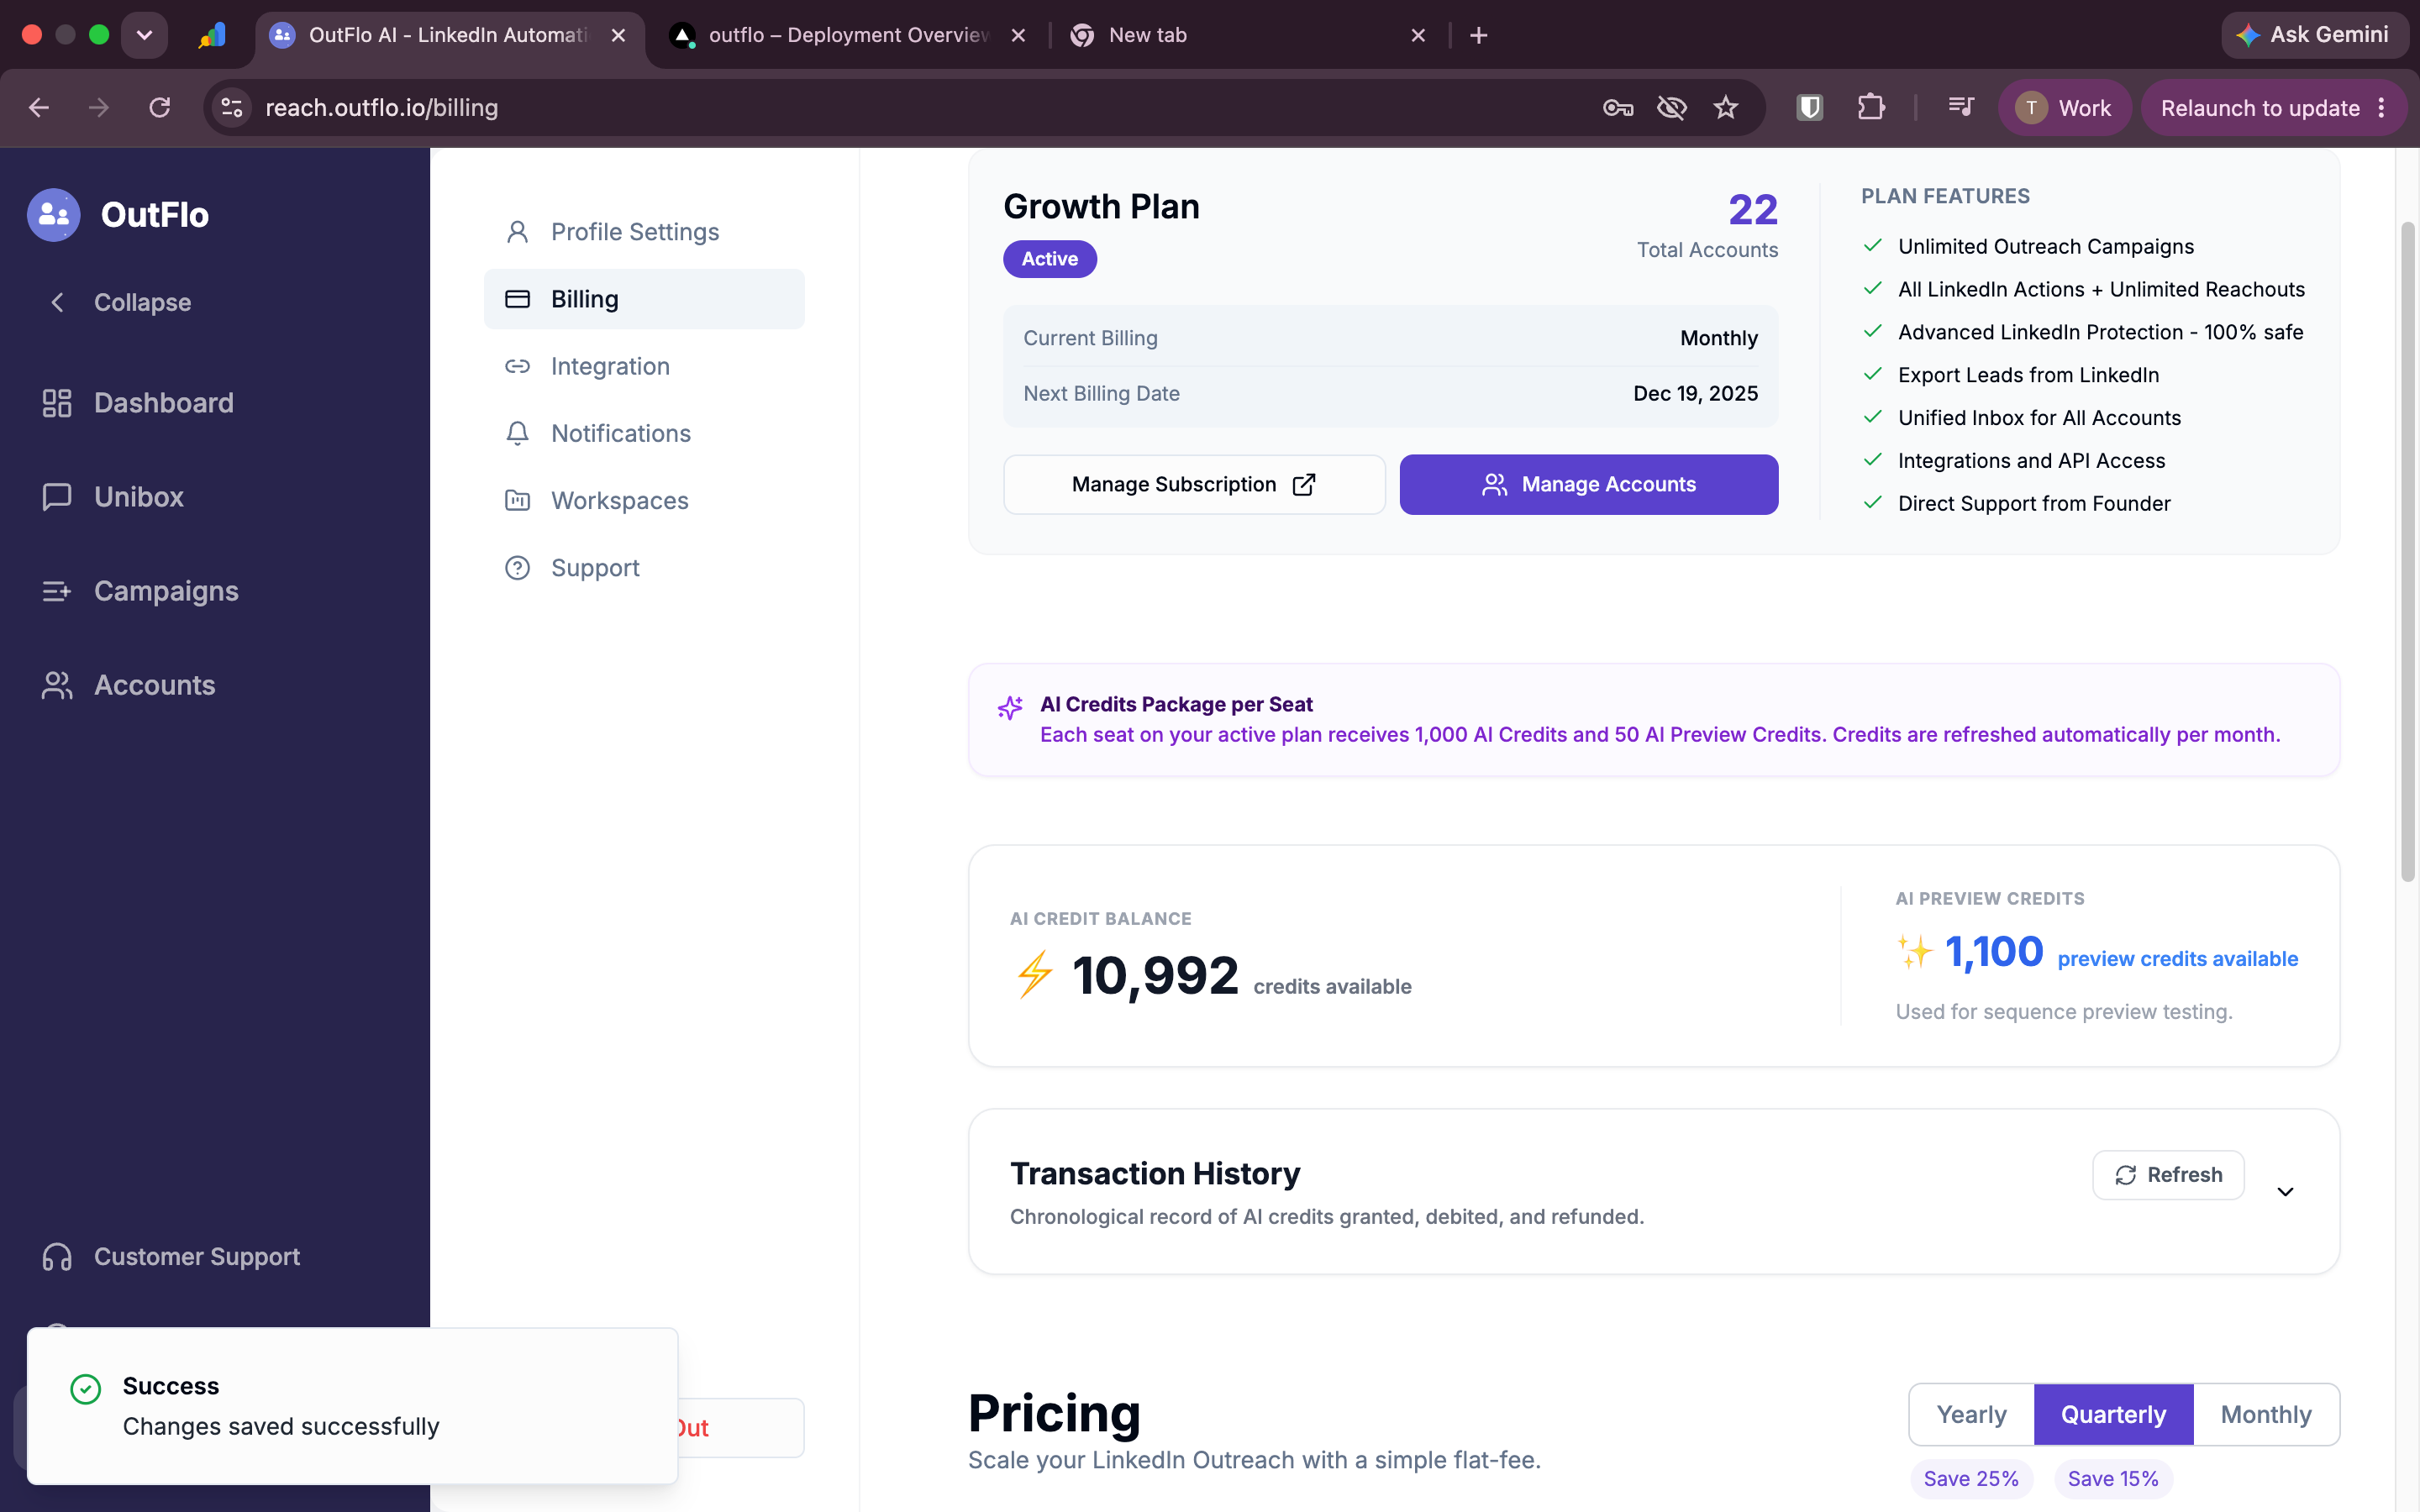Click the Manage Subscription button

[1194, 485]
